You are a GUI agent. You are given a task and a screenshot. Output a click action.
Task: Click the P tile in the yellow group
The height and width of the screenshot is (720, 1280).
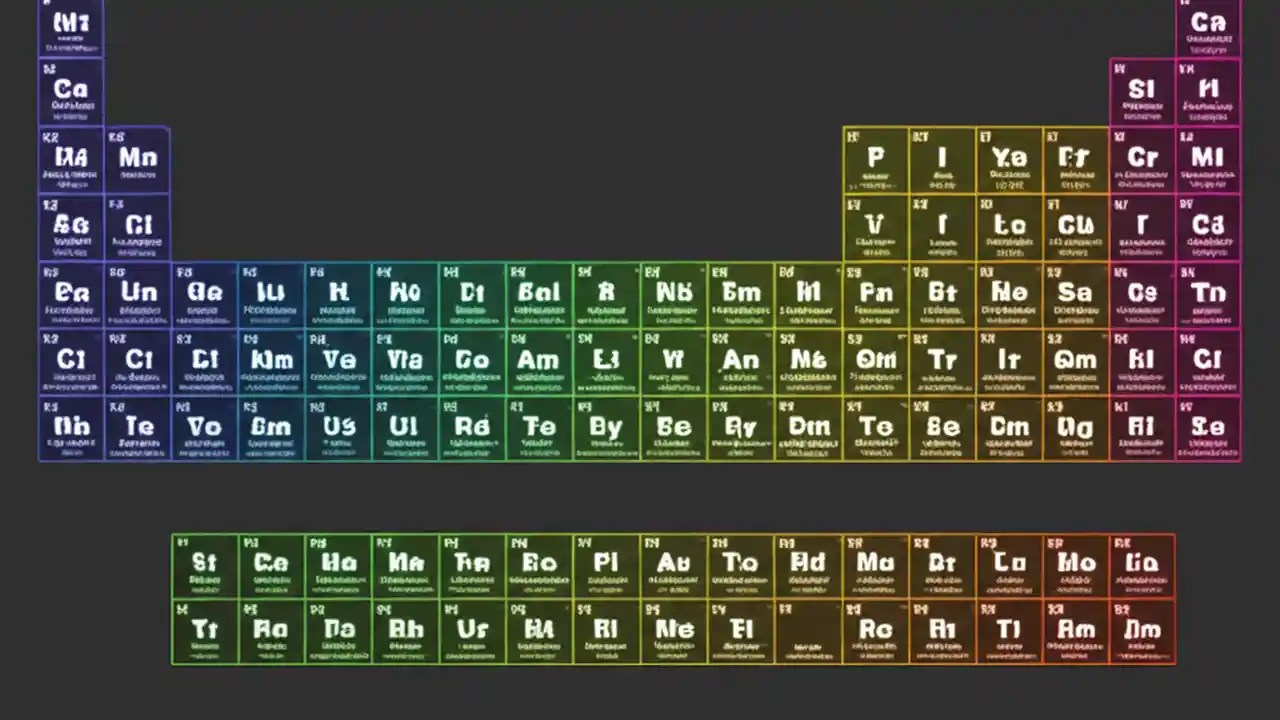tap(875, 158)
